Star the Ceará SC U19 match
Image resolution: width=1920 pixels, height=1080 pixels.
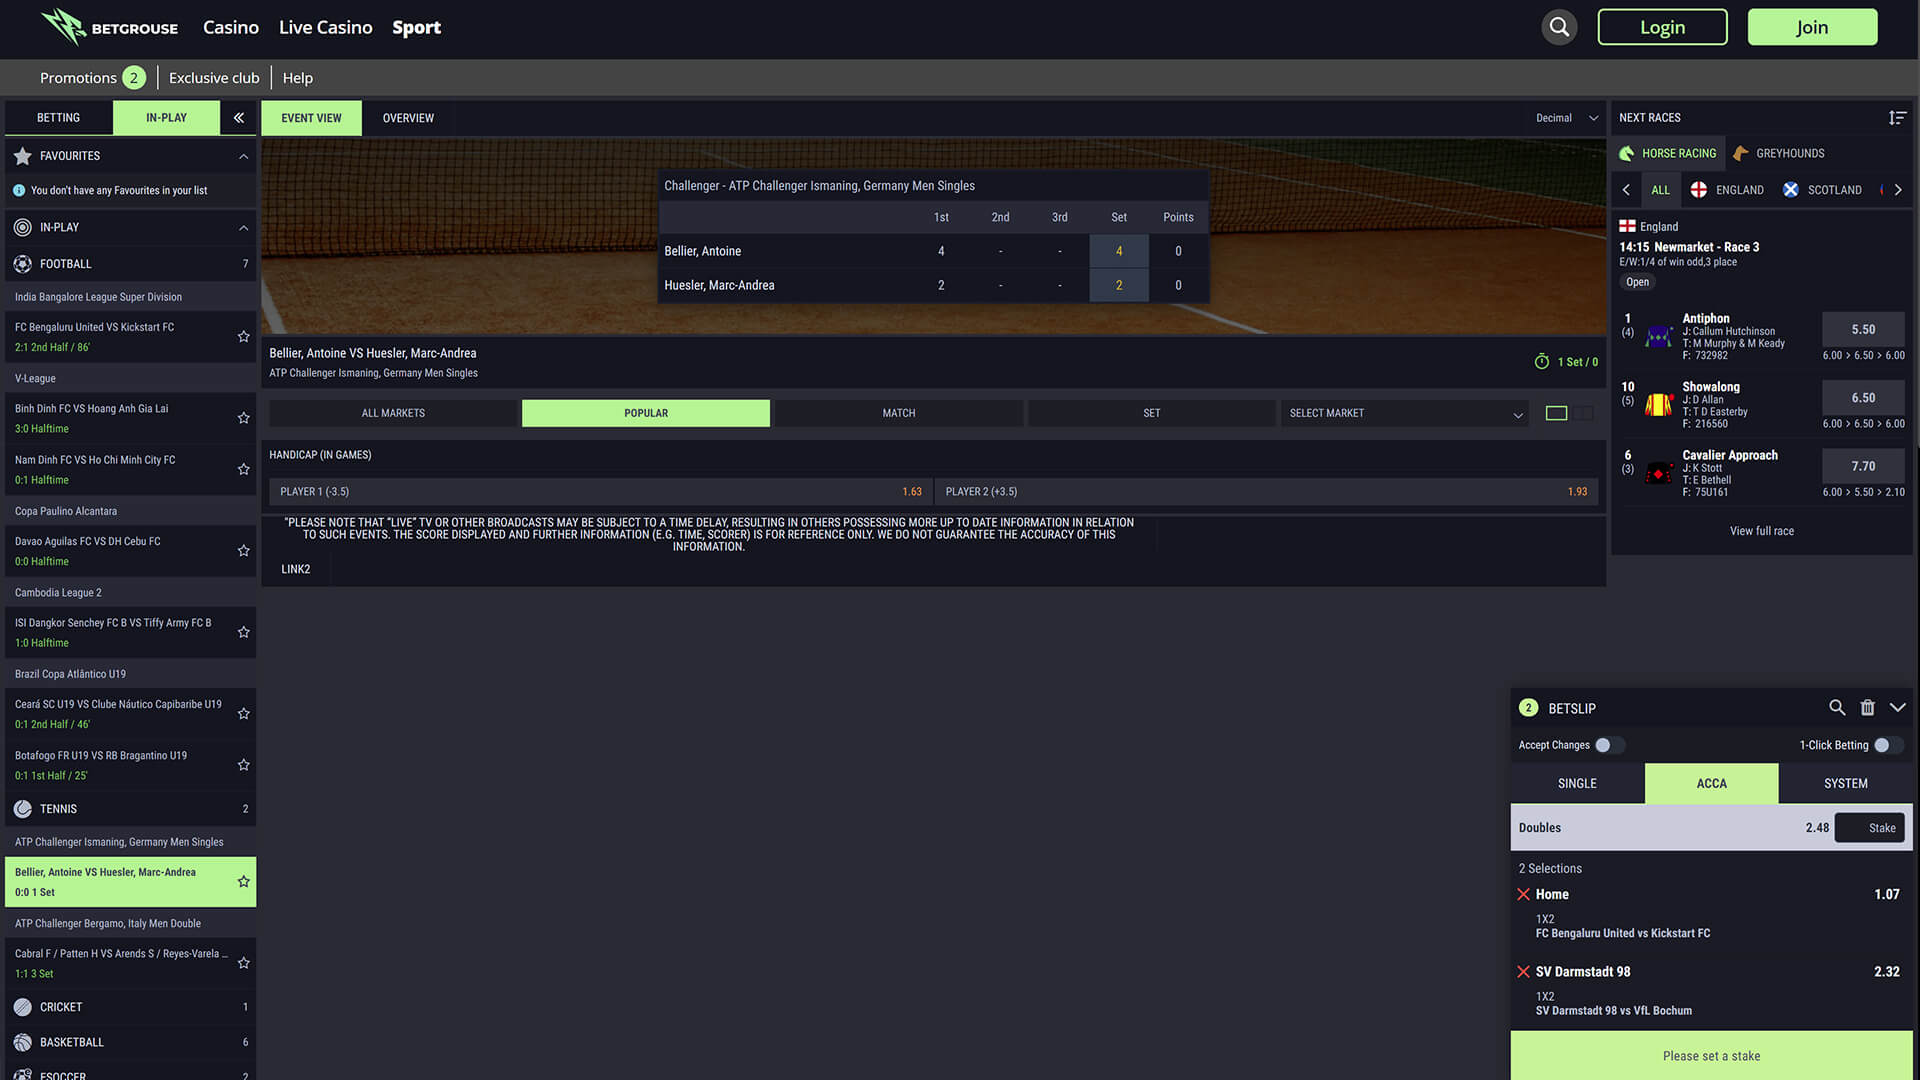[243, 714]
